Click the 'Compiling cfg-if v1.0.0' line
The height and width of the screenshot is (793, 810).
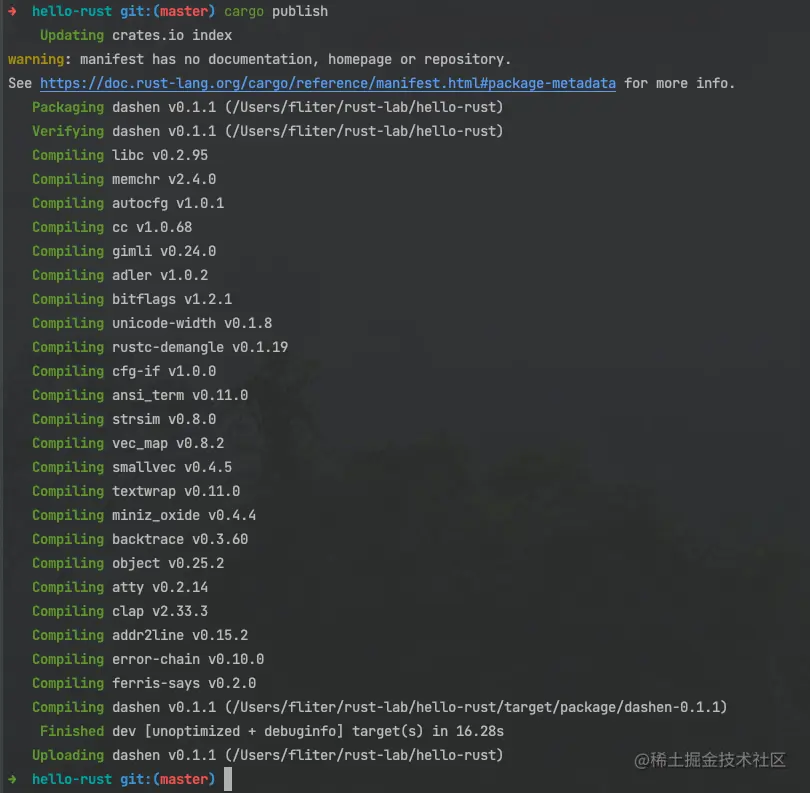124,371
